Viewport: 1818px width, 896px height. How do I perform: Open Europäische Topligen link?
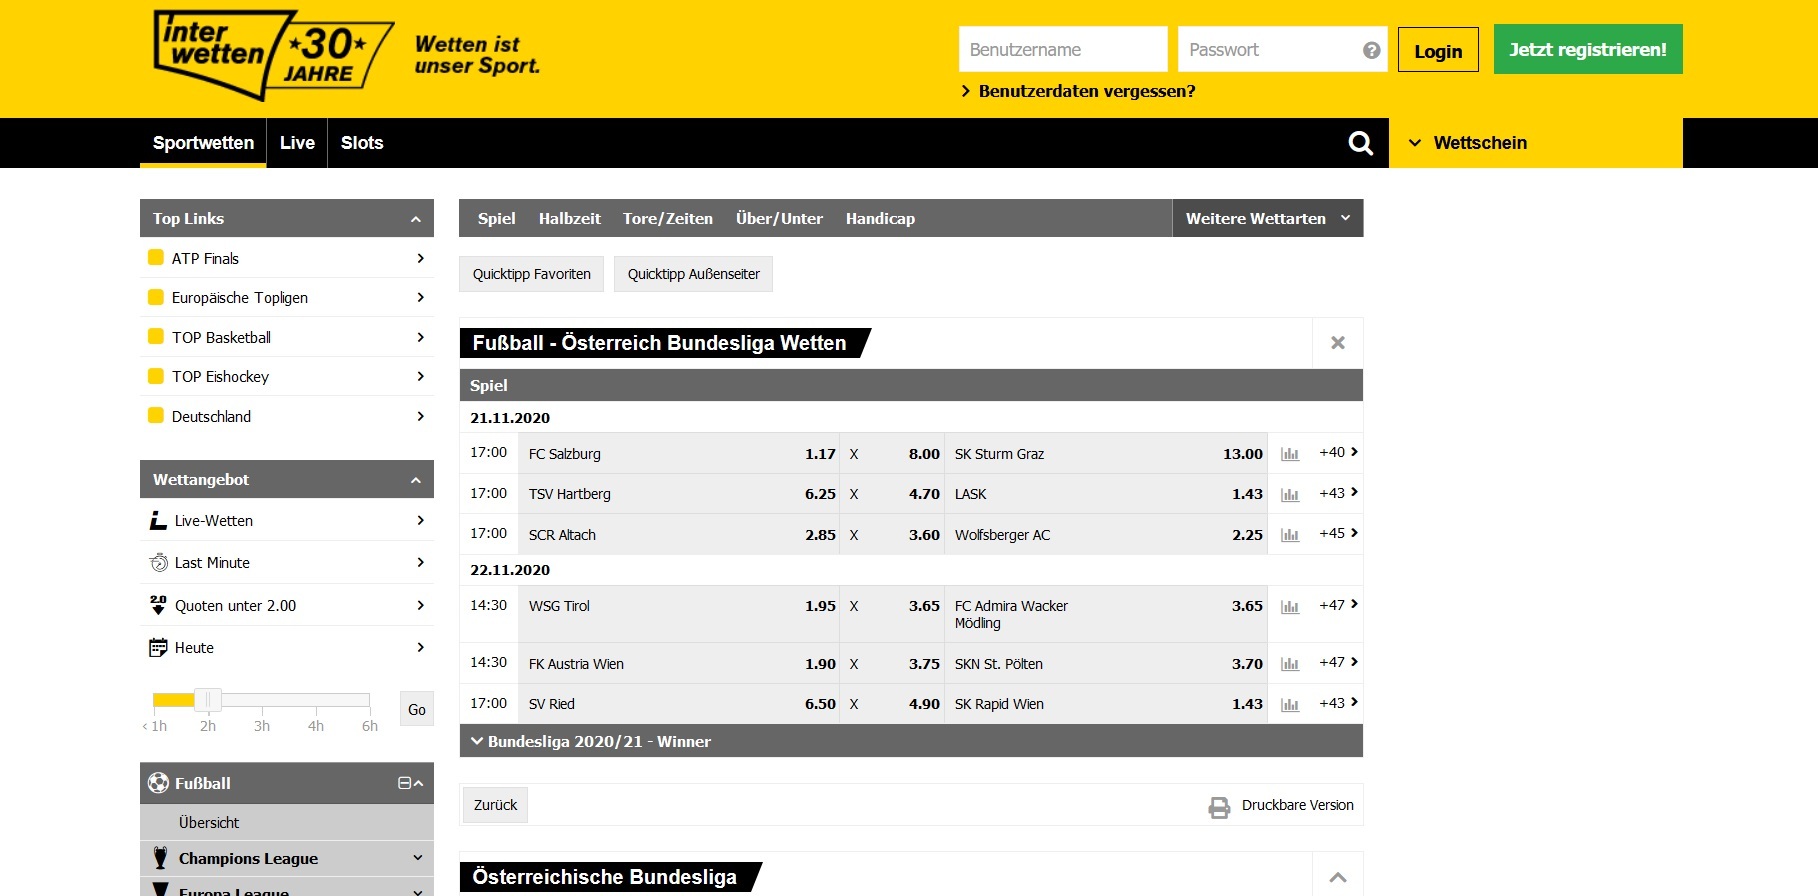pyautogui.click(x=287, y=297)
